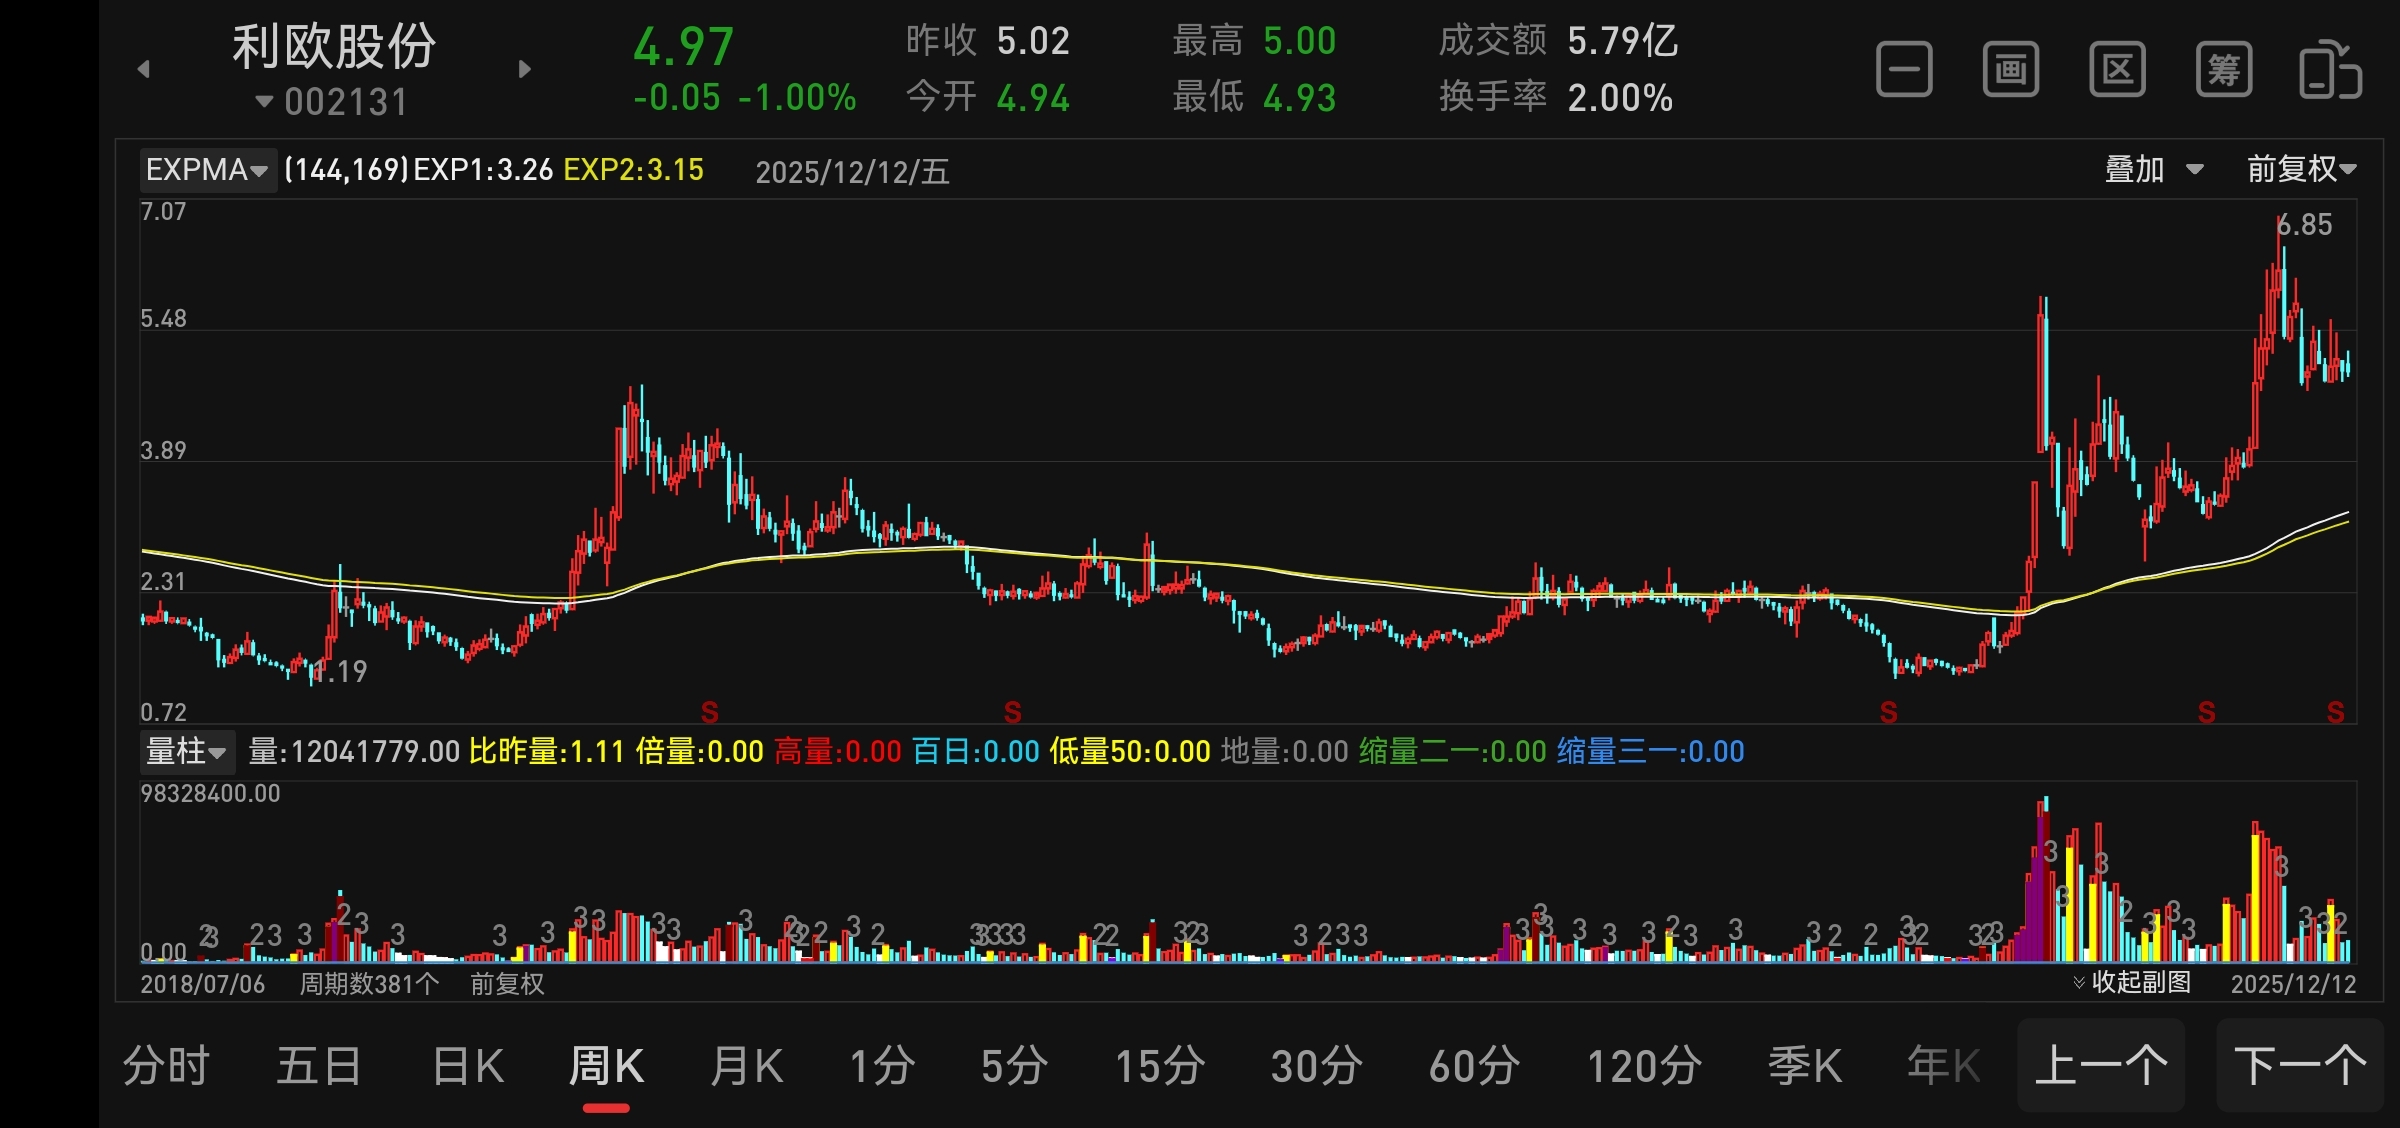The width and height of the screenshot is (2400, 1128).
Task: Switch to the 月K tab
Action: pos(746,1066)
